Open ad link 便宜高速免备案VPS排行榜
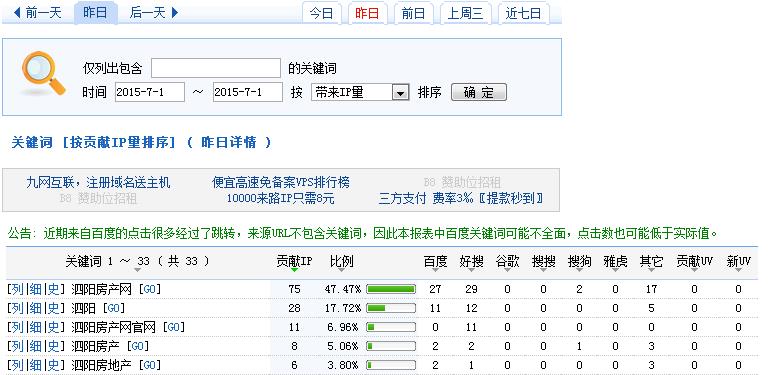This screenshot has height=375, width=773. point(281,183)
